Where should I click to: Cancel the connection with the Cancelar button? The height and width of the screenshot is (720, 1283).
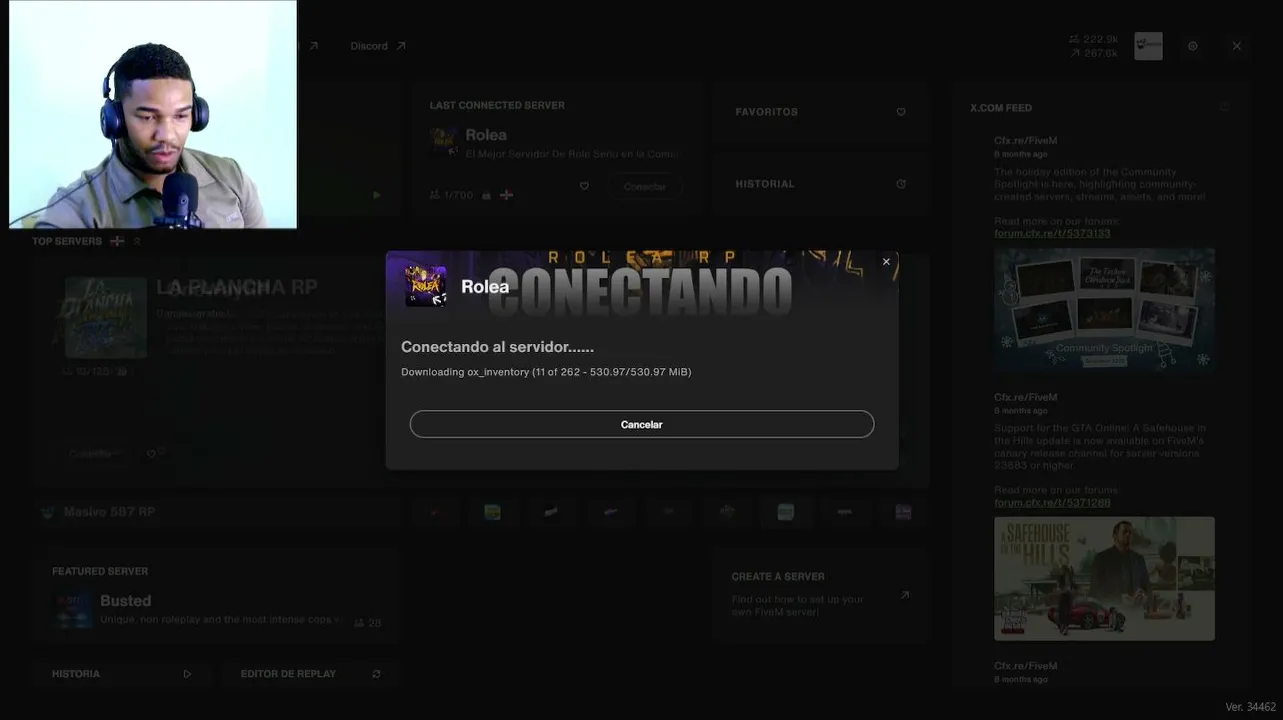(x=642, y=424)
